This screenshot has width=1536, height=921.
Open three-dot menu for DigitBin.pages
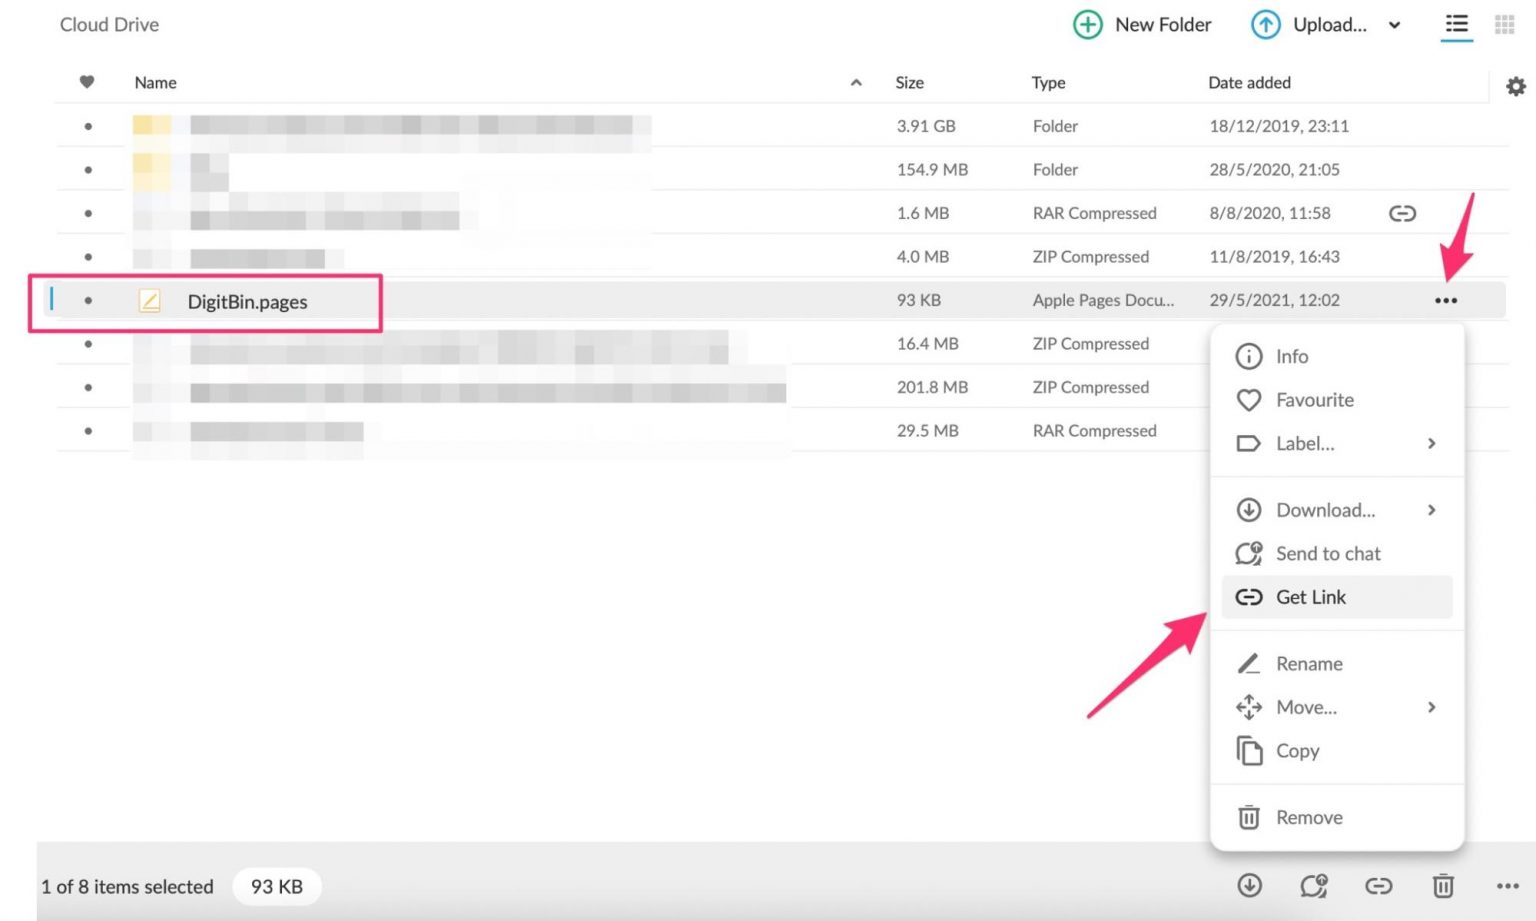(1445, 300)
